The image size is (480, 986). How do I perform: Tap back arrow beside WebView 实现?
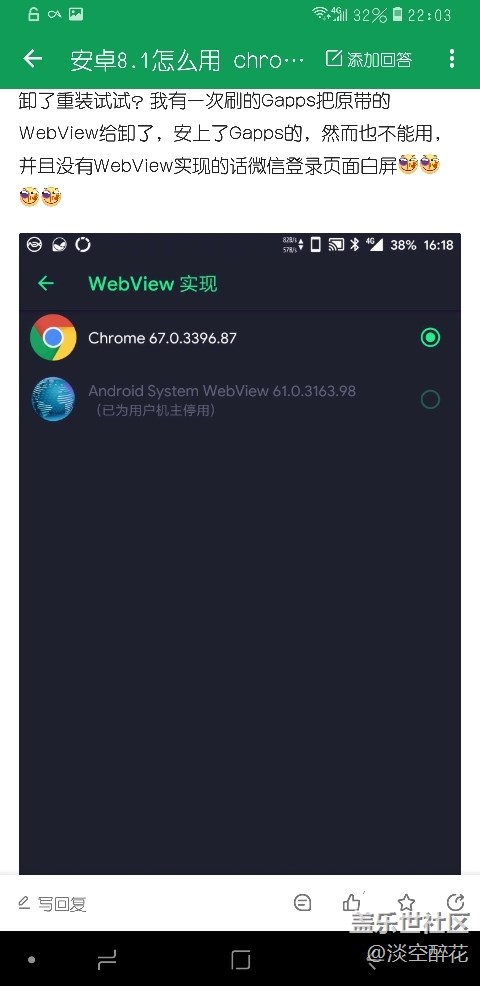[46, 284]
